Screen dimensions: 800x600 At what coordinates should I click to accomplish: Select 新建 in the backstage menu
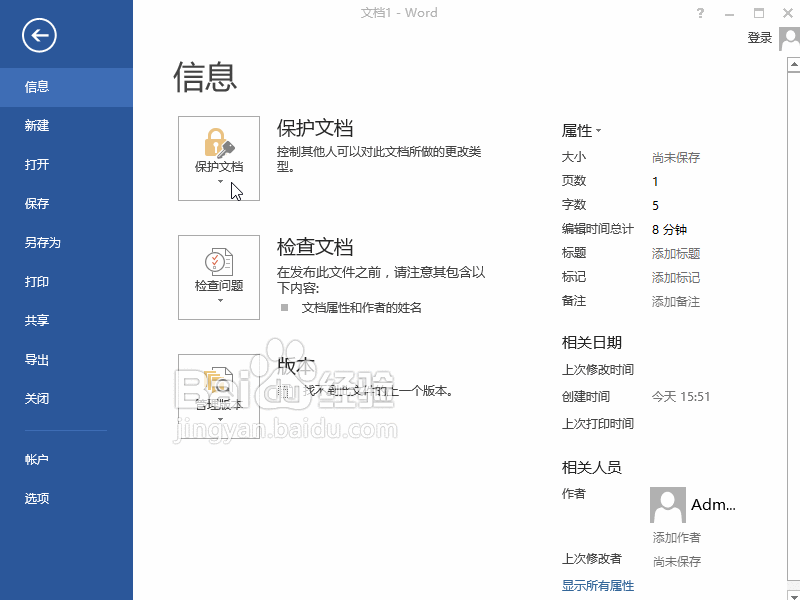(x=66, y=126)
